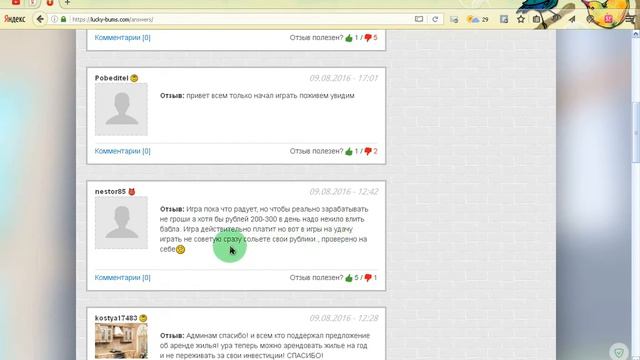640x360 pixels.
Task: Thumbs up the review rated 1/5
Action: tap(349, 38)
